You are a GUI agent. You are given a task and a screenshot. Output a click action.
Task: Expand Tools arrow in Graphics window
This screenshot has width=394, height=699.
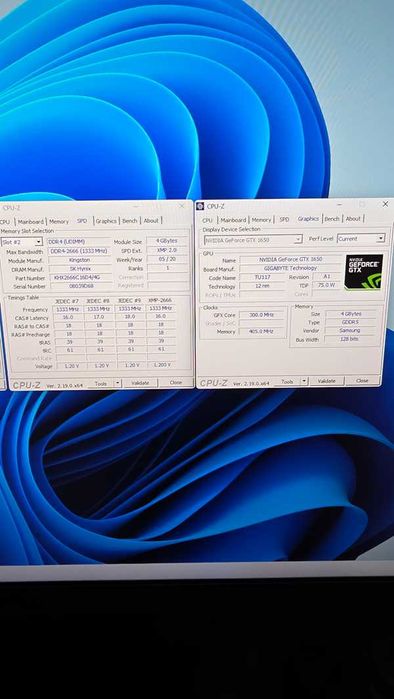coord(304,381)
